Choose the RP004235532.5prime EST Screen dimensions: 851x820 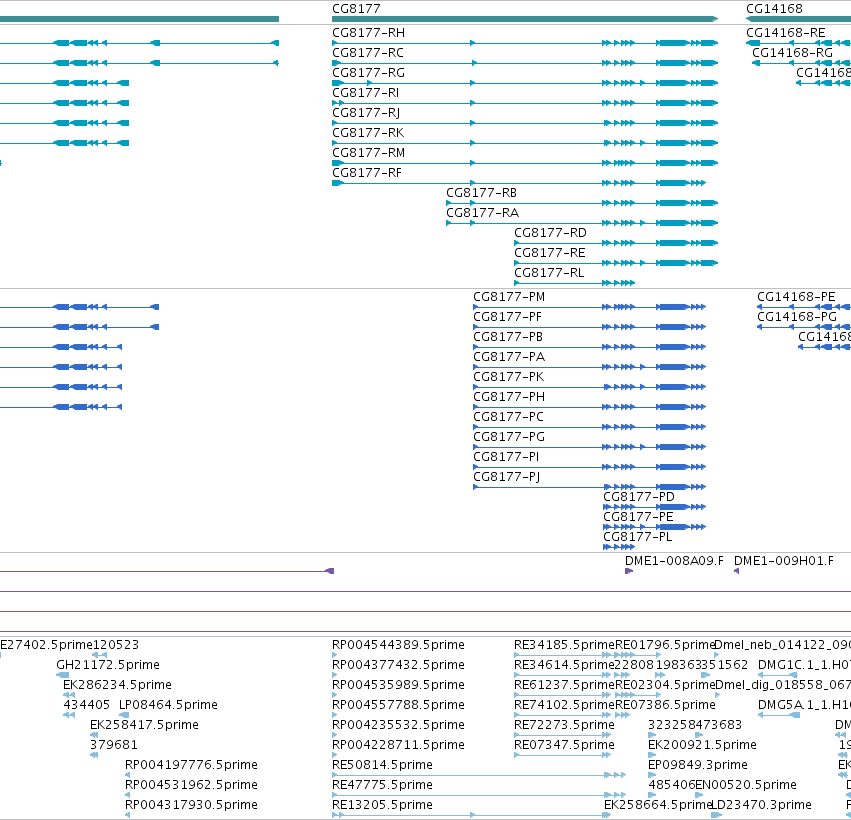tap(398, 725)
